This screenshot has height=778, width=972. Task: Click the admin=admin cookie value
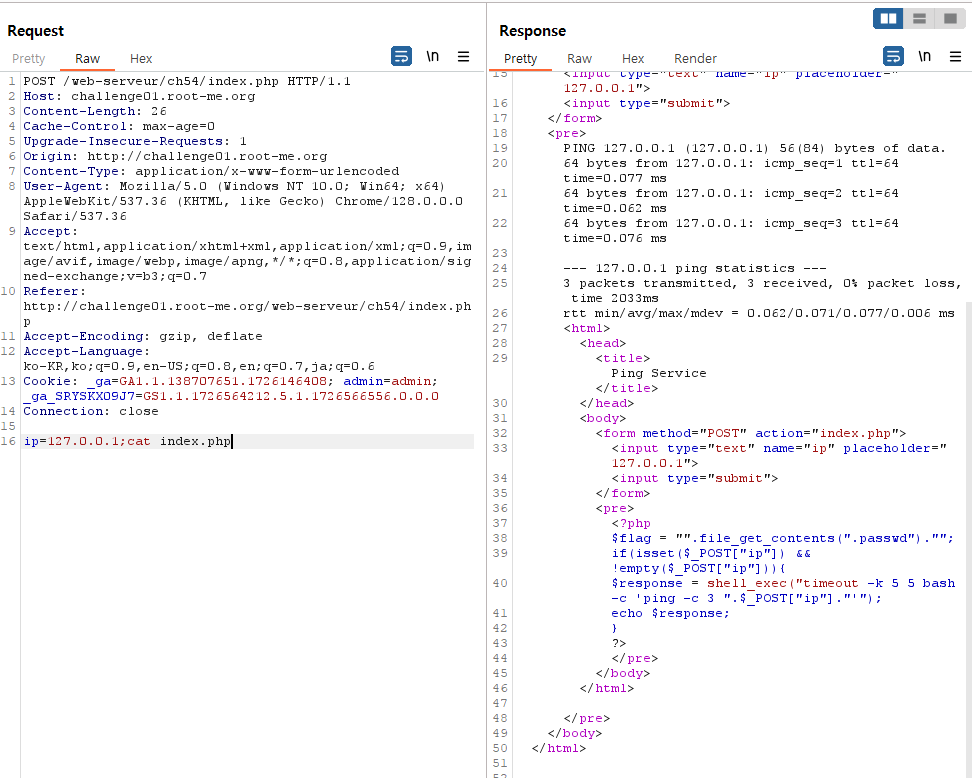(388, 381)
